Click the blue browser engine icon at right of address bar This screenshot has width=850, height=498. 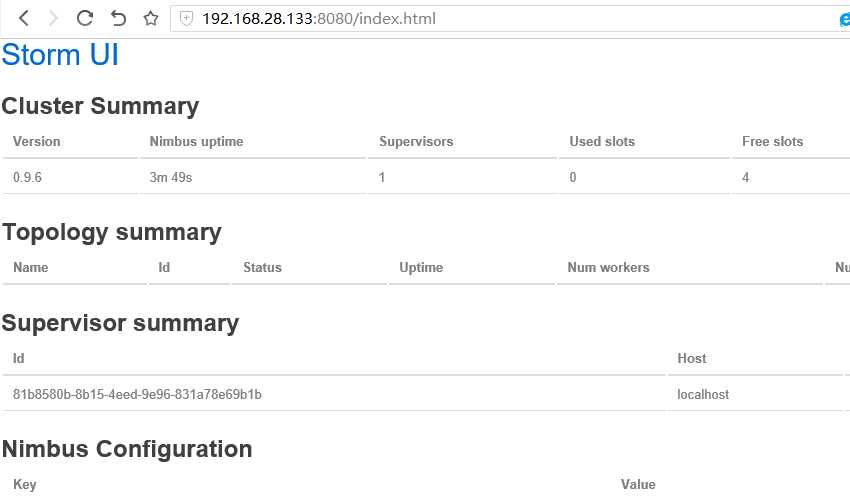pyautogui.click(x=845, y=19)
